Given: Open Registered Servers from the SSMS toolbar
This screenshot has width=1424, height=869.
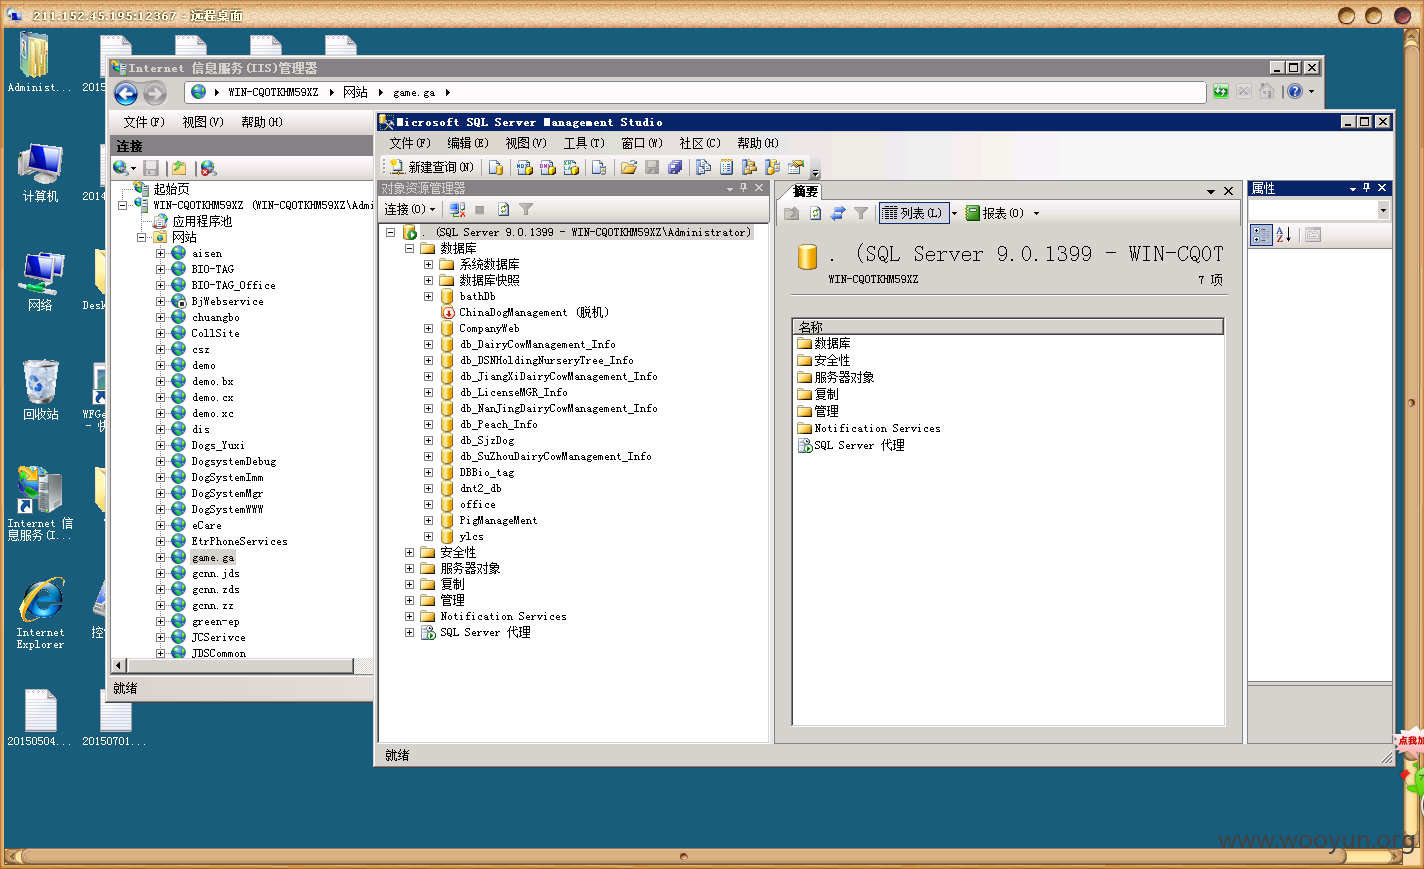Looking at the screenshot, I should 703,167.
